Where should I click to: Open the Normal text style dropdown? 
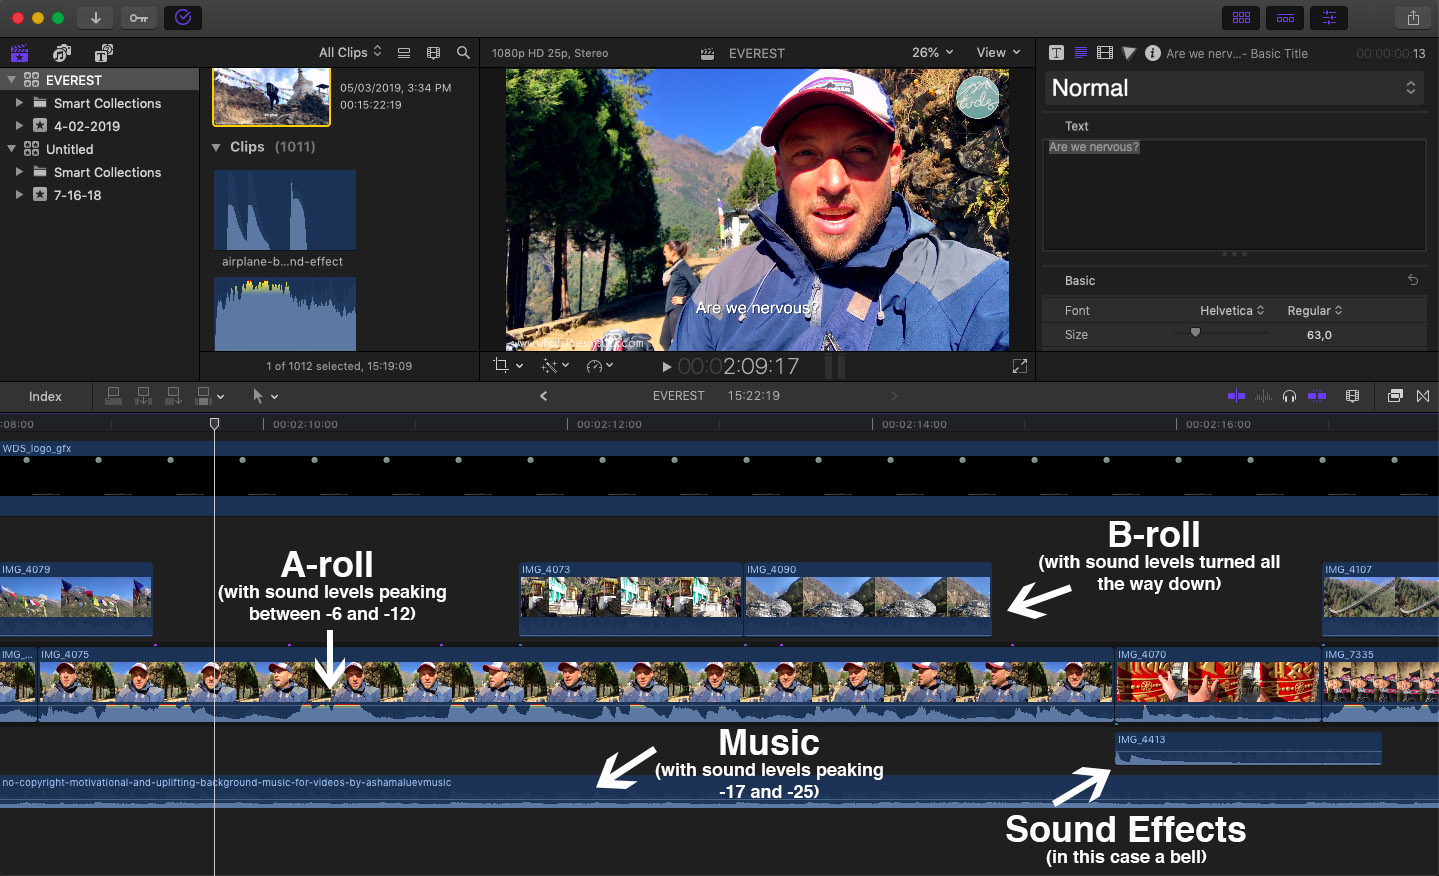tap(1235, 88)
